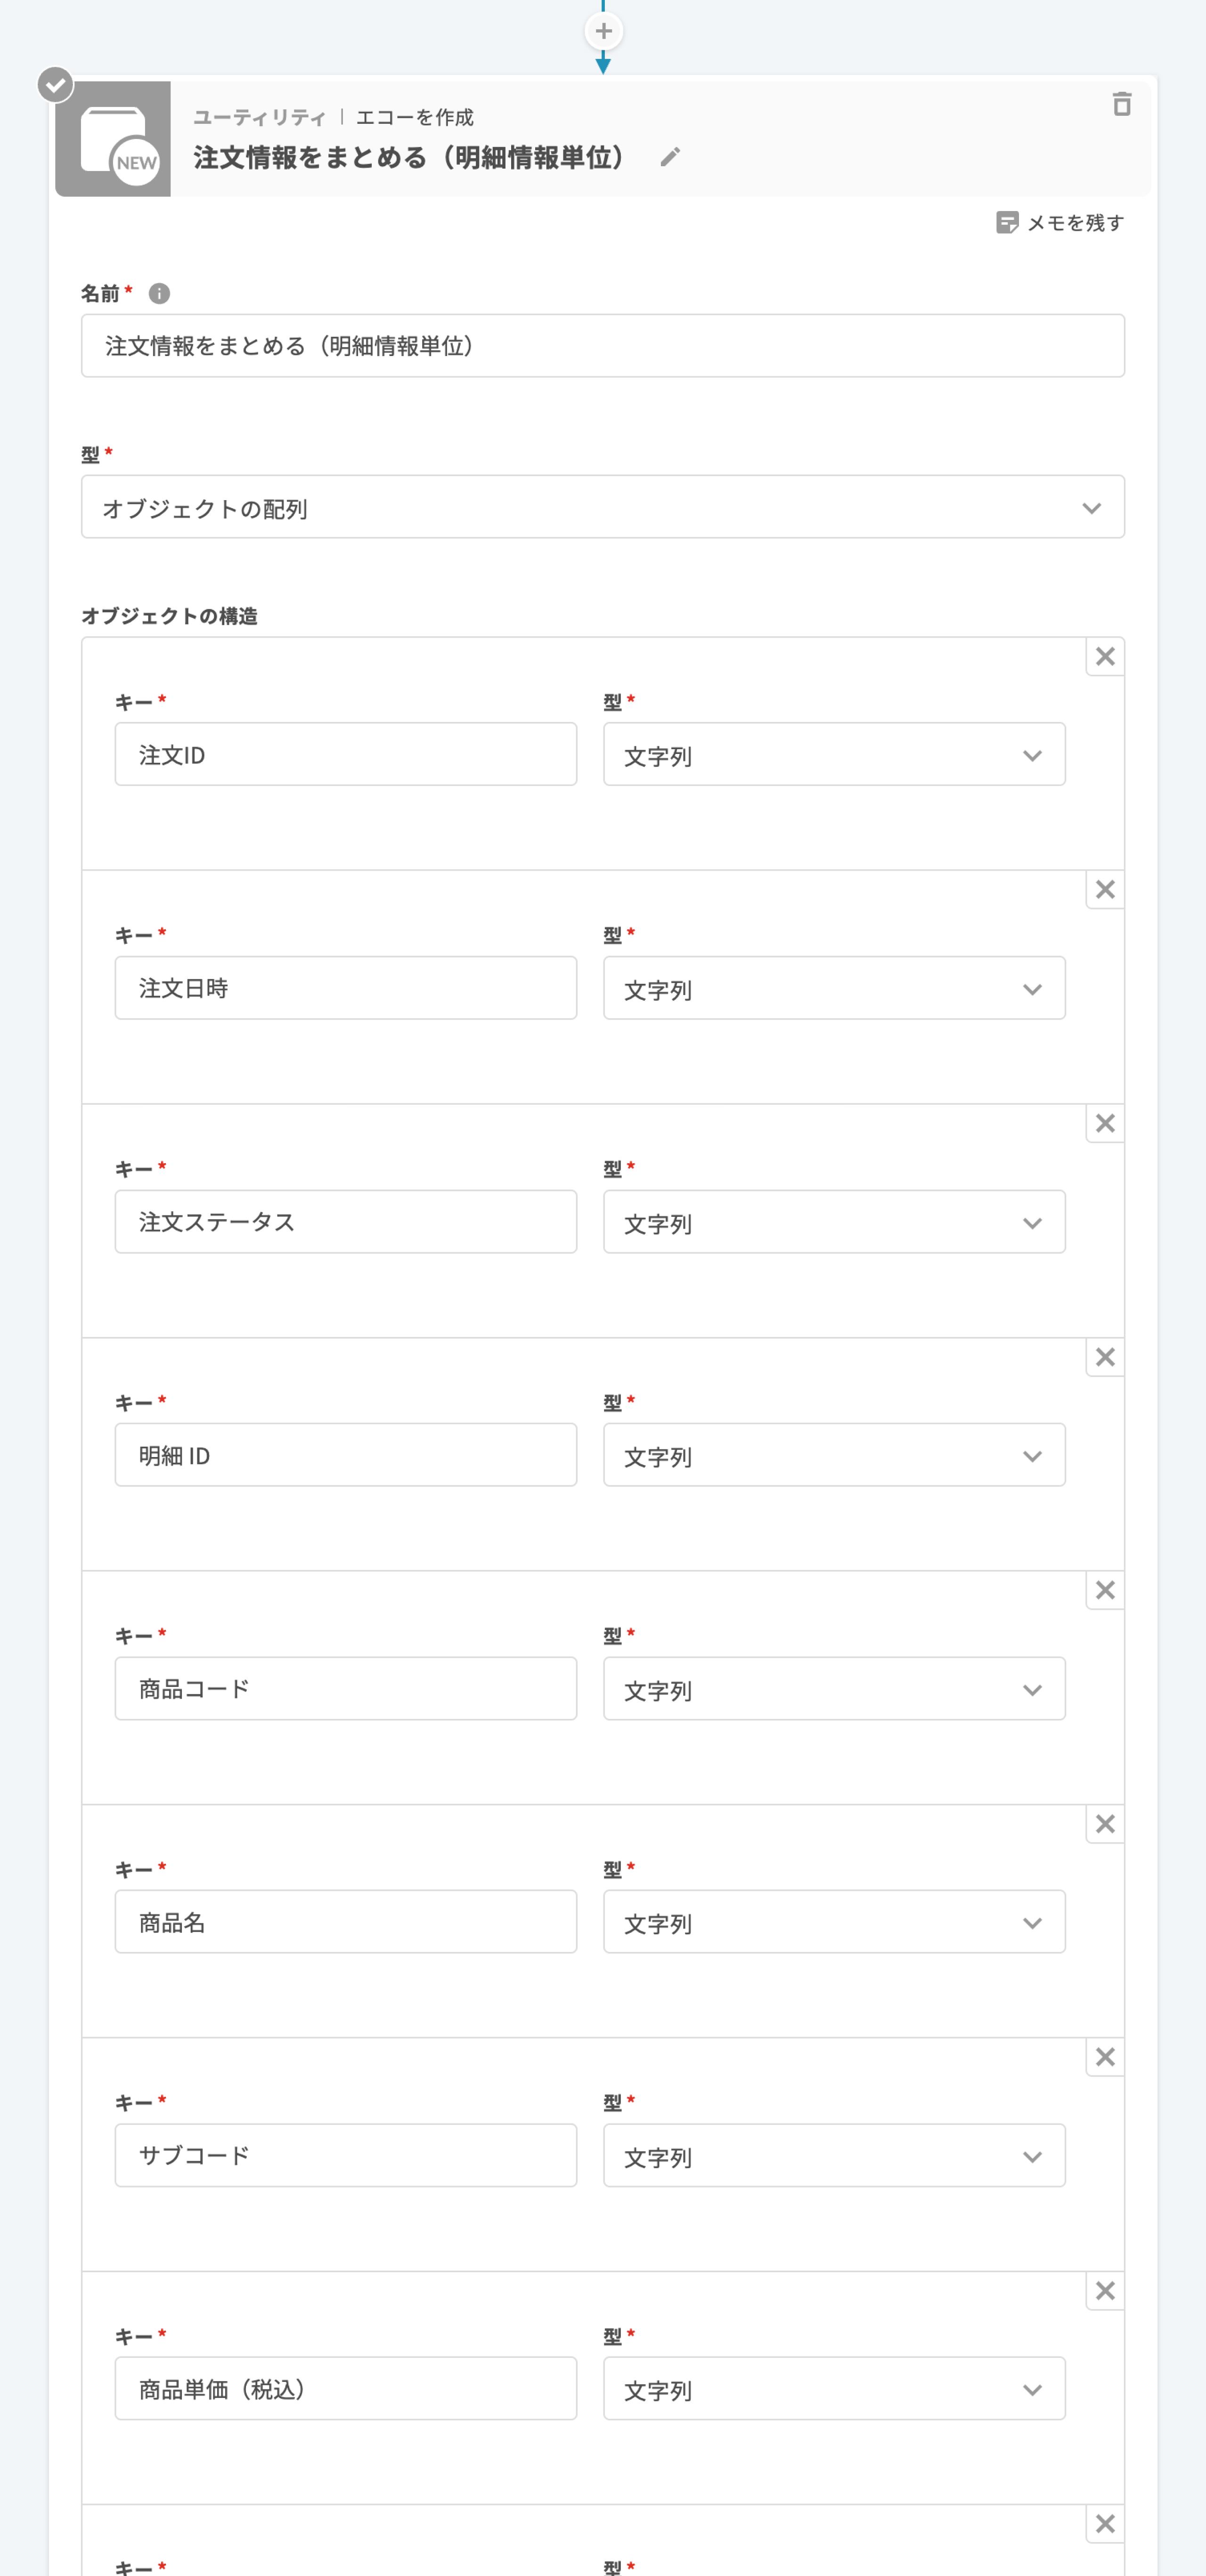This screenshot has height=2576, width=1206.
Task: Delete the 注文ステータス key row
Action: pos(1105,1123)
